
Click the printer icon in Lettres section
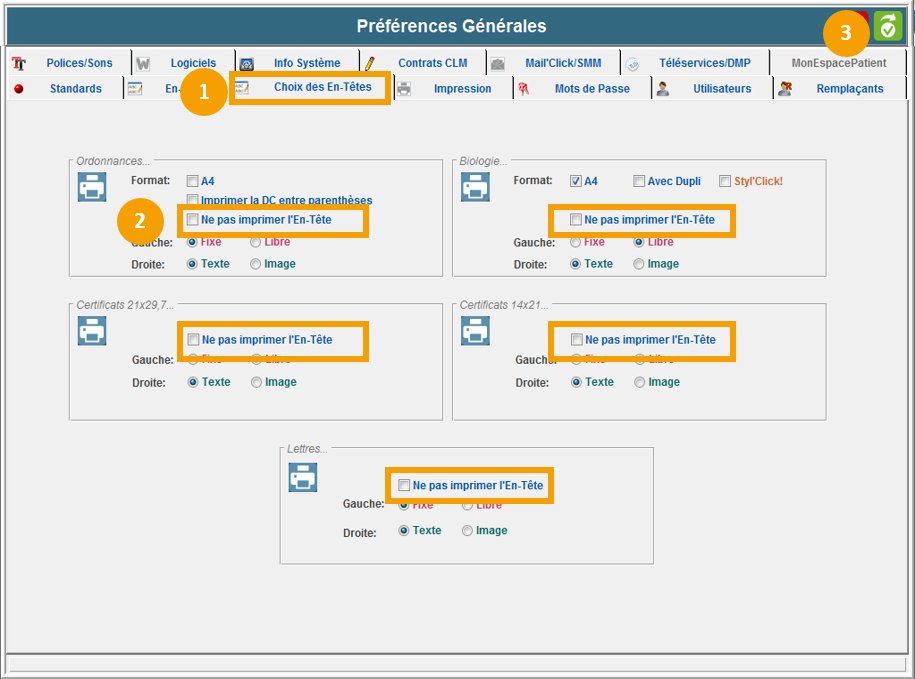tap(303, 476)
